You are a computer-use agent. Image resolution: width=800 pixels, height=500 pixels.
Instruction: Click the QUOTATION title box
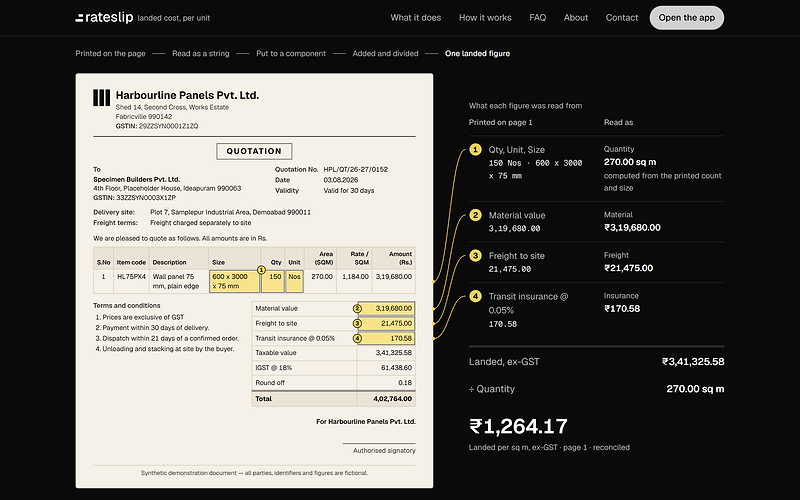(x=254, y=151)
